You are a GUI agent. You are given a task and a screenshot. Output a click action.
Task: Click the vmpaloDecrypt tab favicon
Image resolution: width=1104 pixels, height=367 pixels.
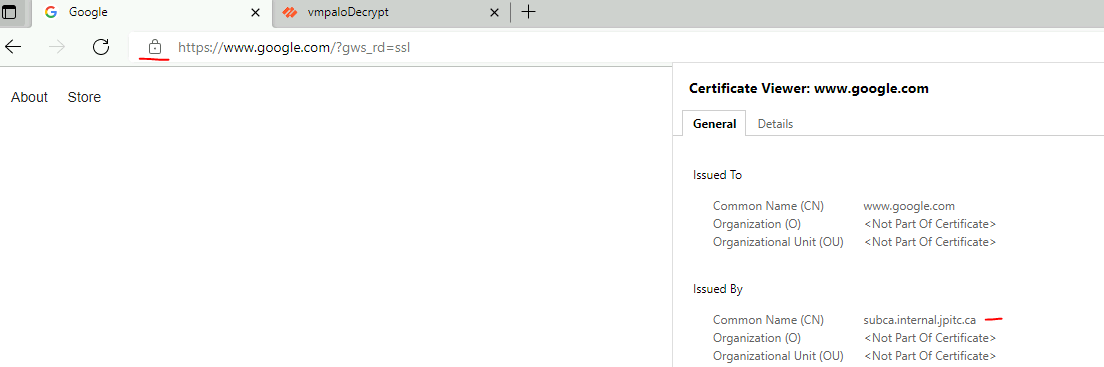tap(289, 13)
